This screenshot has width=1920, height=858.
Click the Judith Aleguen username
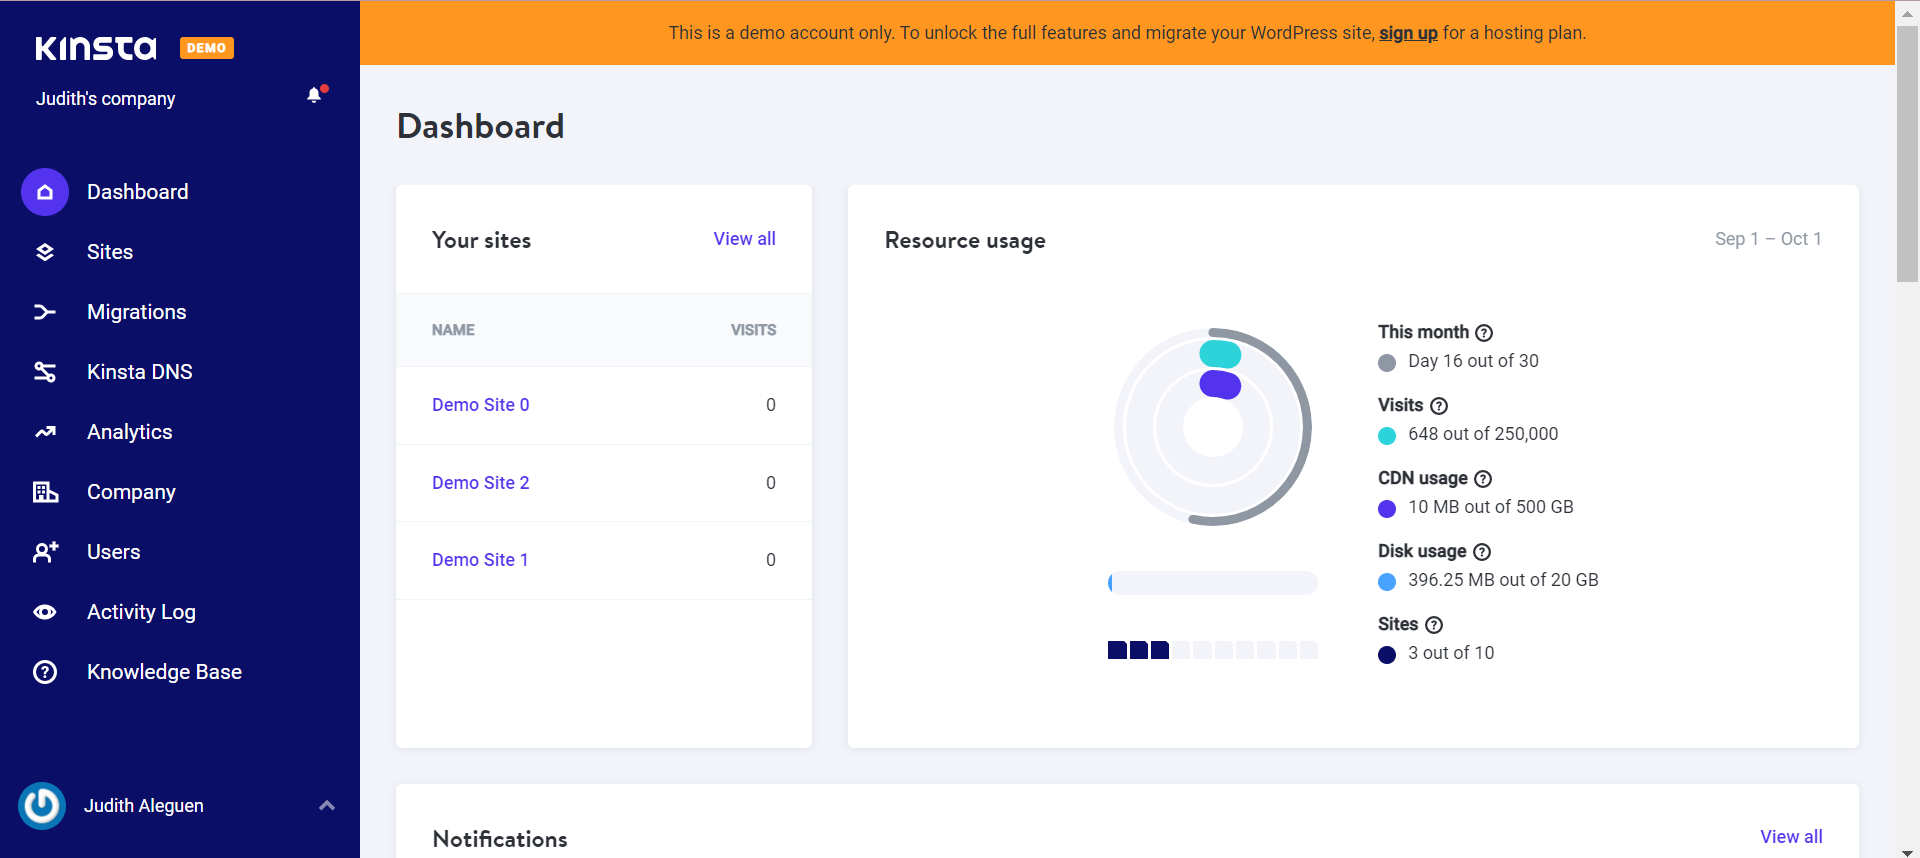[x=144, y=806]
